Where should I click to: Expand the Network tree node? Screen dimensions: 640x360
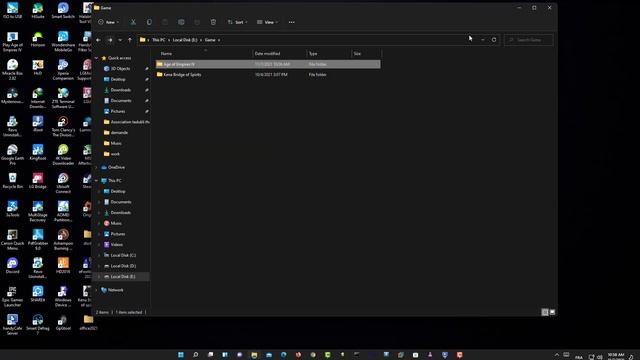97,290
